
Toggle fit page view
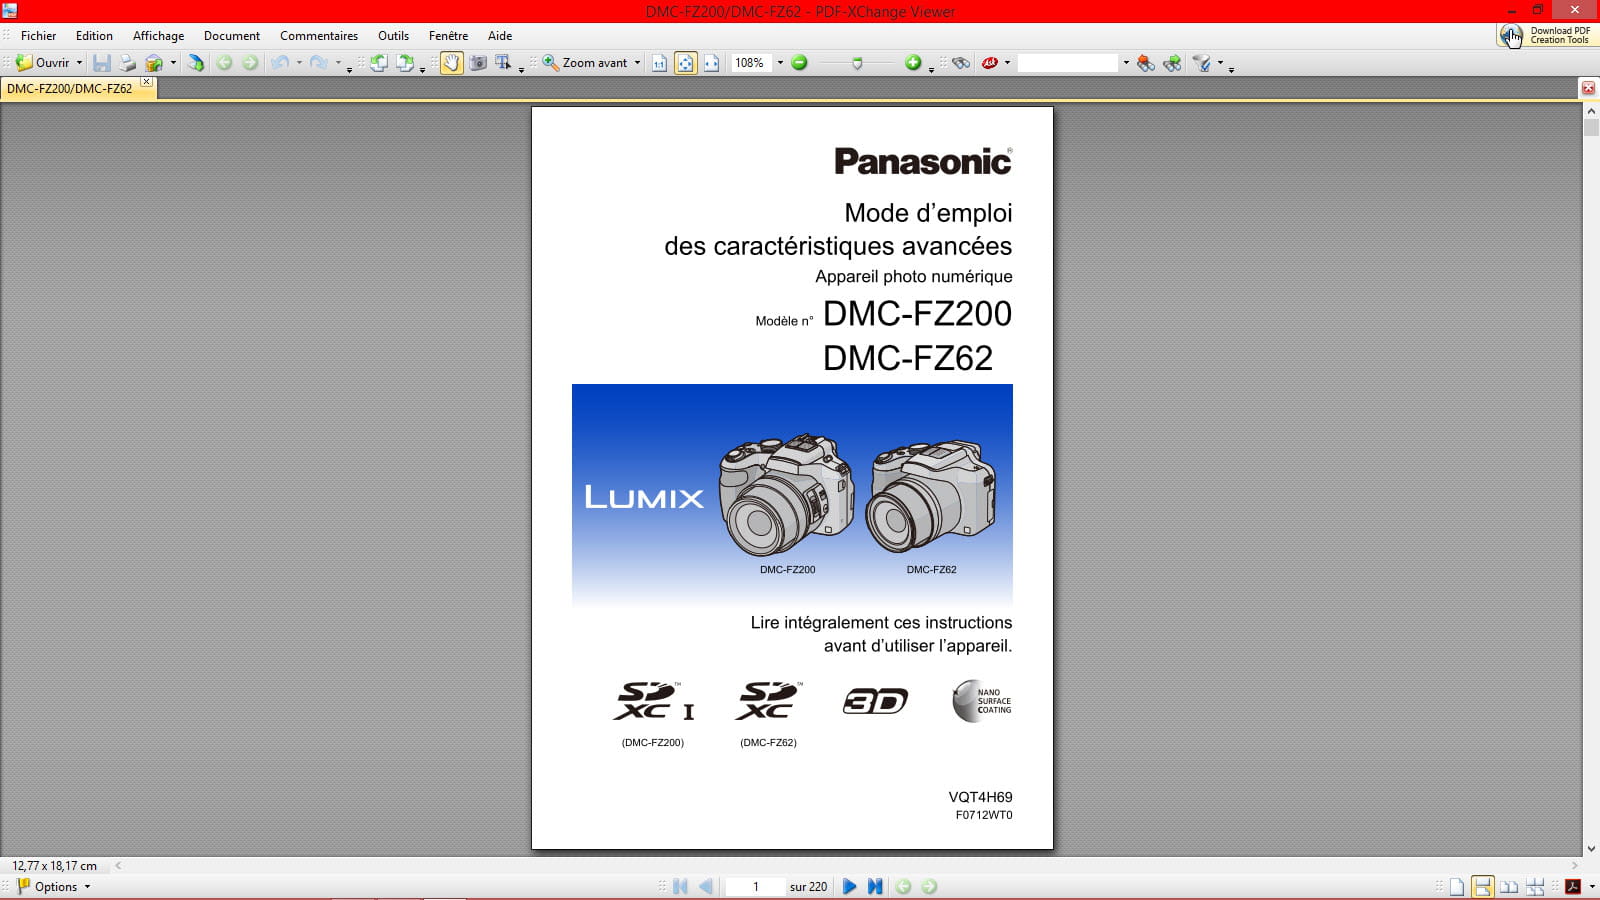click(x=685, y=63)
